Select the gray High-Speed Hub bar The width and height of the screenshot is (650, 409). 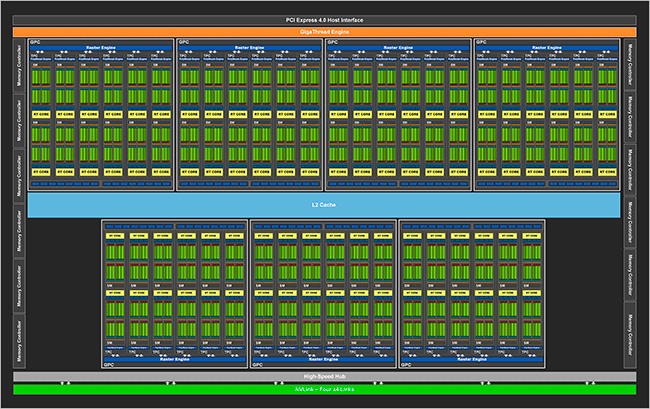[x=324, y=378]
